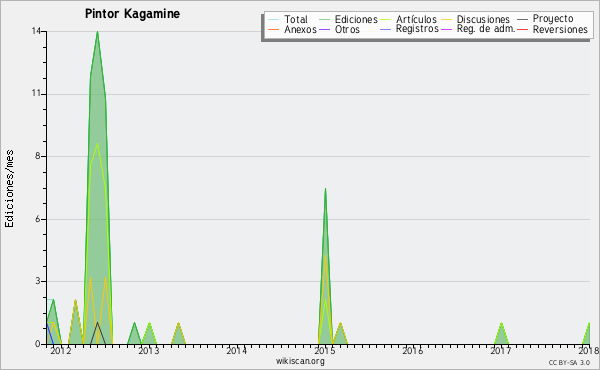Viewport: 600px width, 370px height.
Task: Select the "Reg. de adm." legend entry
Action: coord(478,29)
